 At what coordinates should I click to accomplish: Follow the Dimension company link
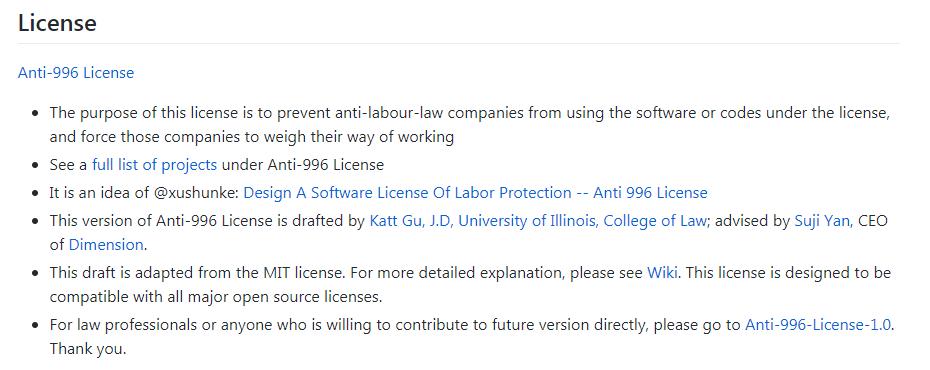click(x=106, y=244)
